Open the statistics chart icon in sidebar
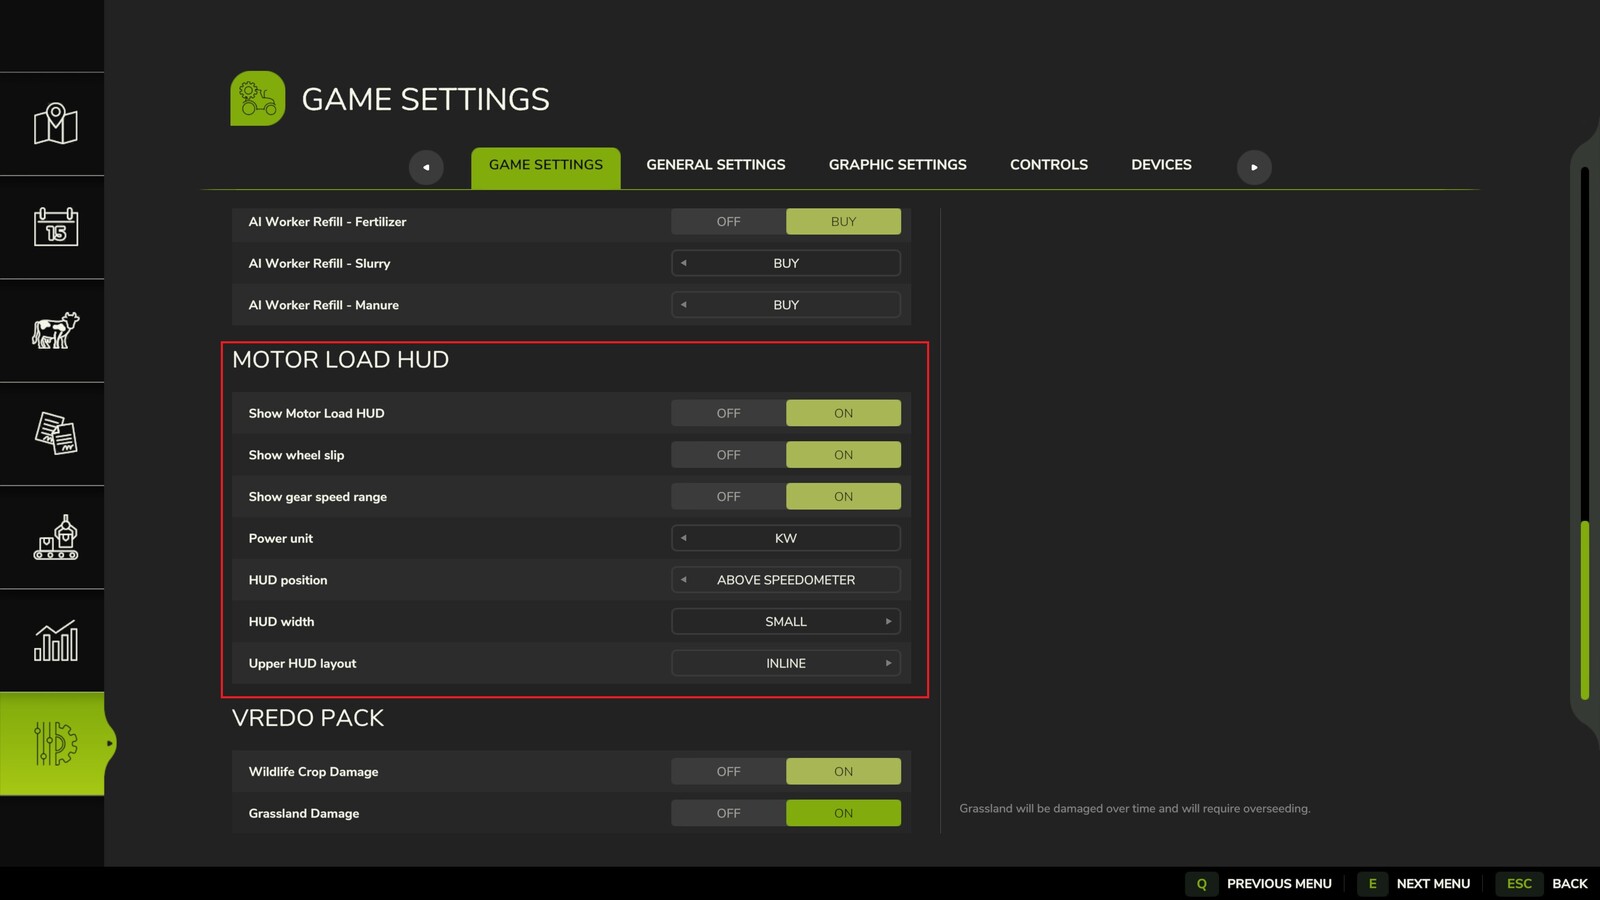This screenshot has width=1600, height=900. coord(55,641)
